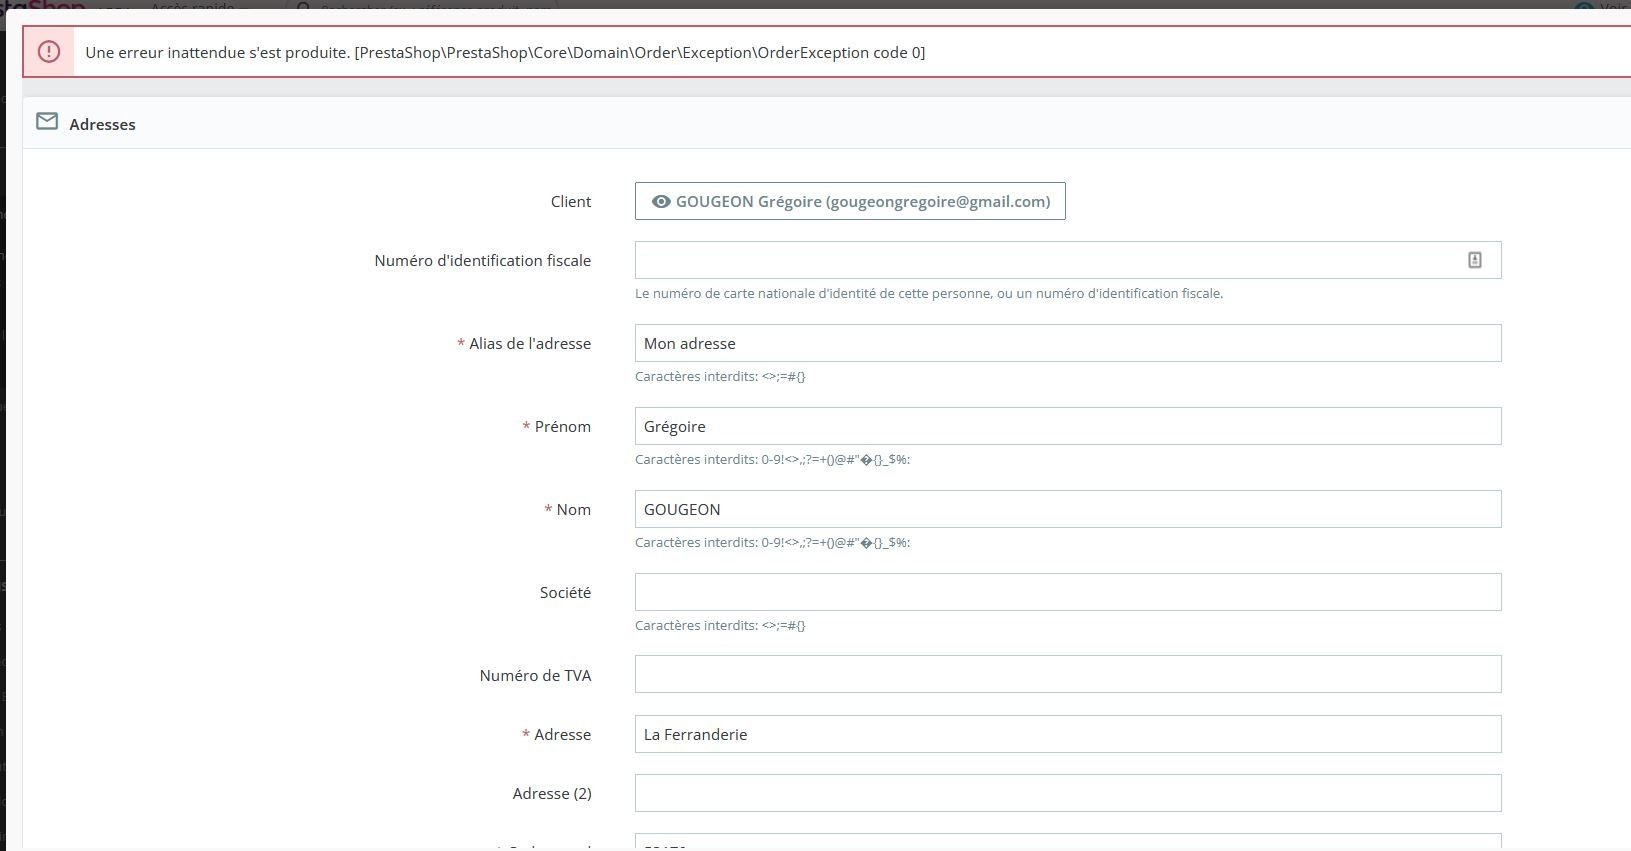Click the contact card icon in the fiscal ID field

[x=1474, y=260]
